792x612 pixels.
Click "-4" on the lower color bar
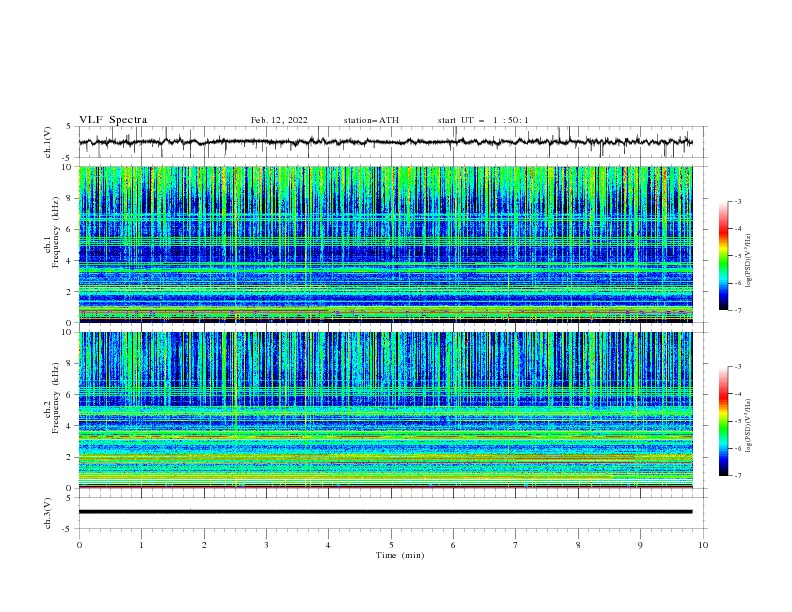[x=737, y=394]
